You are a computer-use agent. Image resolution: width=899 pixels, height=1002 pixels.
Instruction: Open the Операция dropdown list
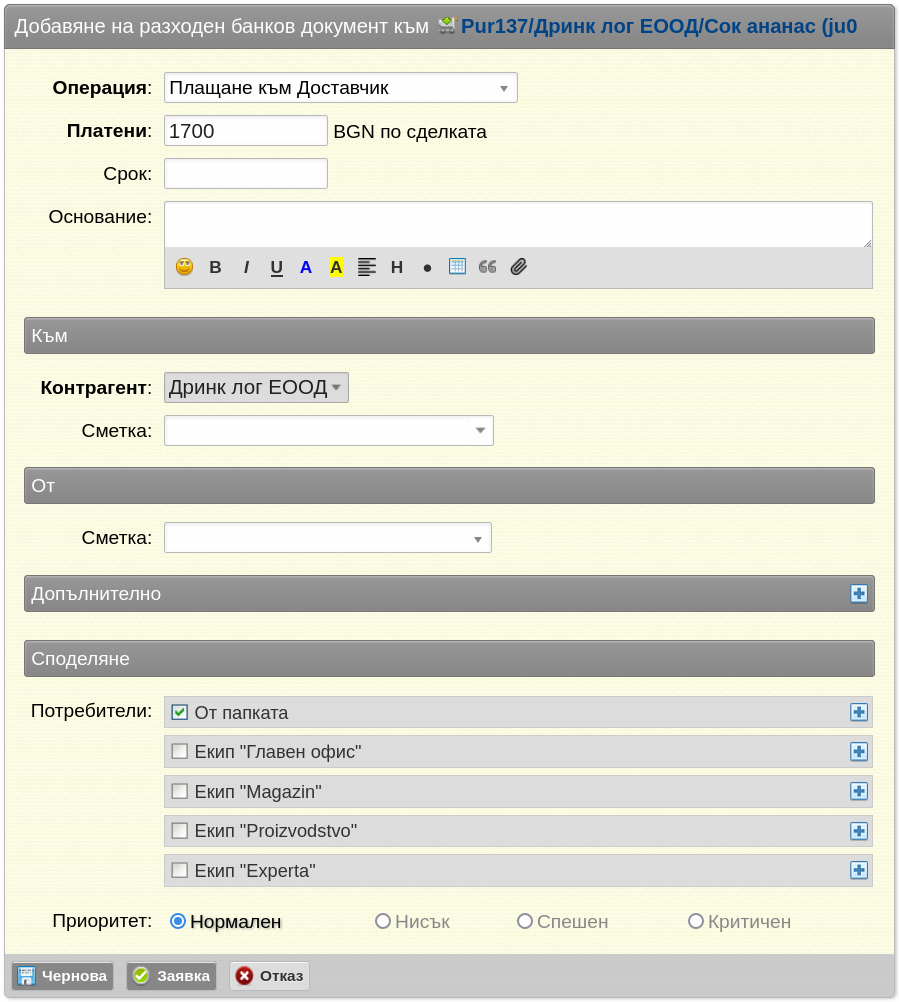tap(341, 88)
